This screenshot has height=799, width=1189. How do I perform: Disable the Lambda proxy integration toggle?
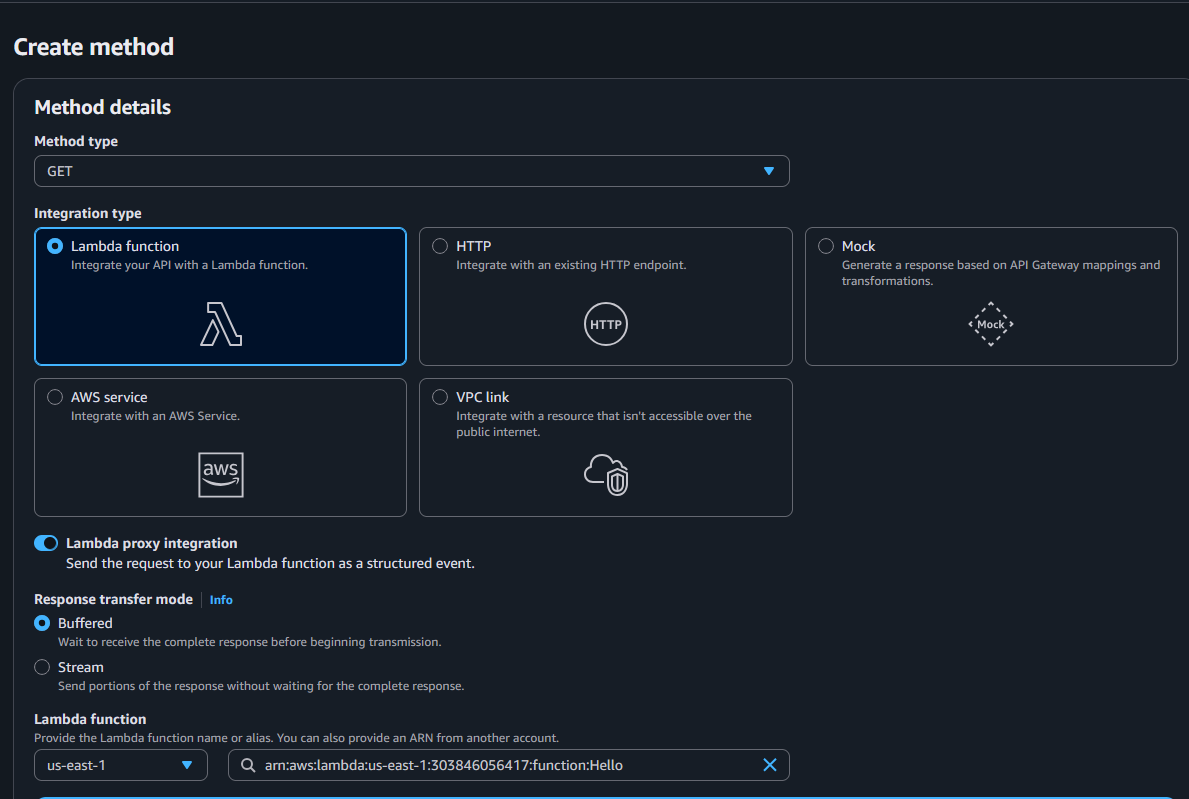tap(46, 543)
